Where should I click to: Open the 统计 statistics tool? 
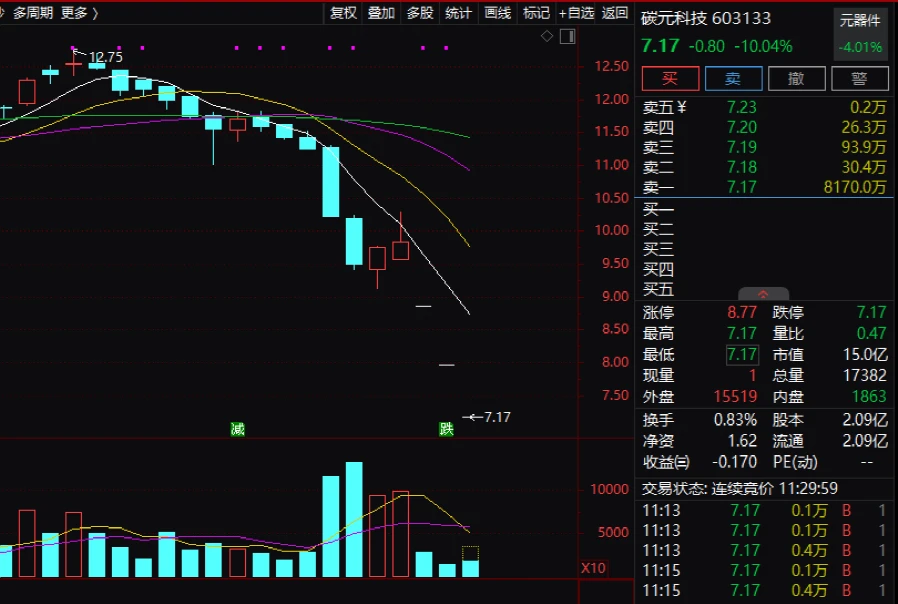tap(458, 13)
